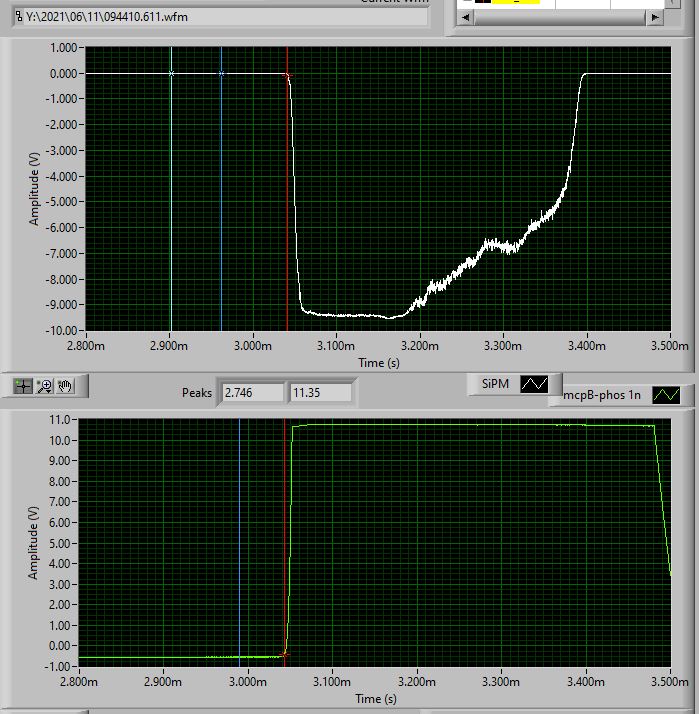Image resolution: width=699 pixels, height=714 pixels.
Task: Click the Amplitude (V) label of the mcpB-phos graph
Action: click(33, 543)
